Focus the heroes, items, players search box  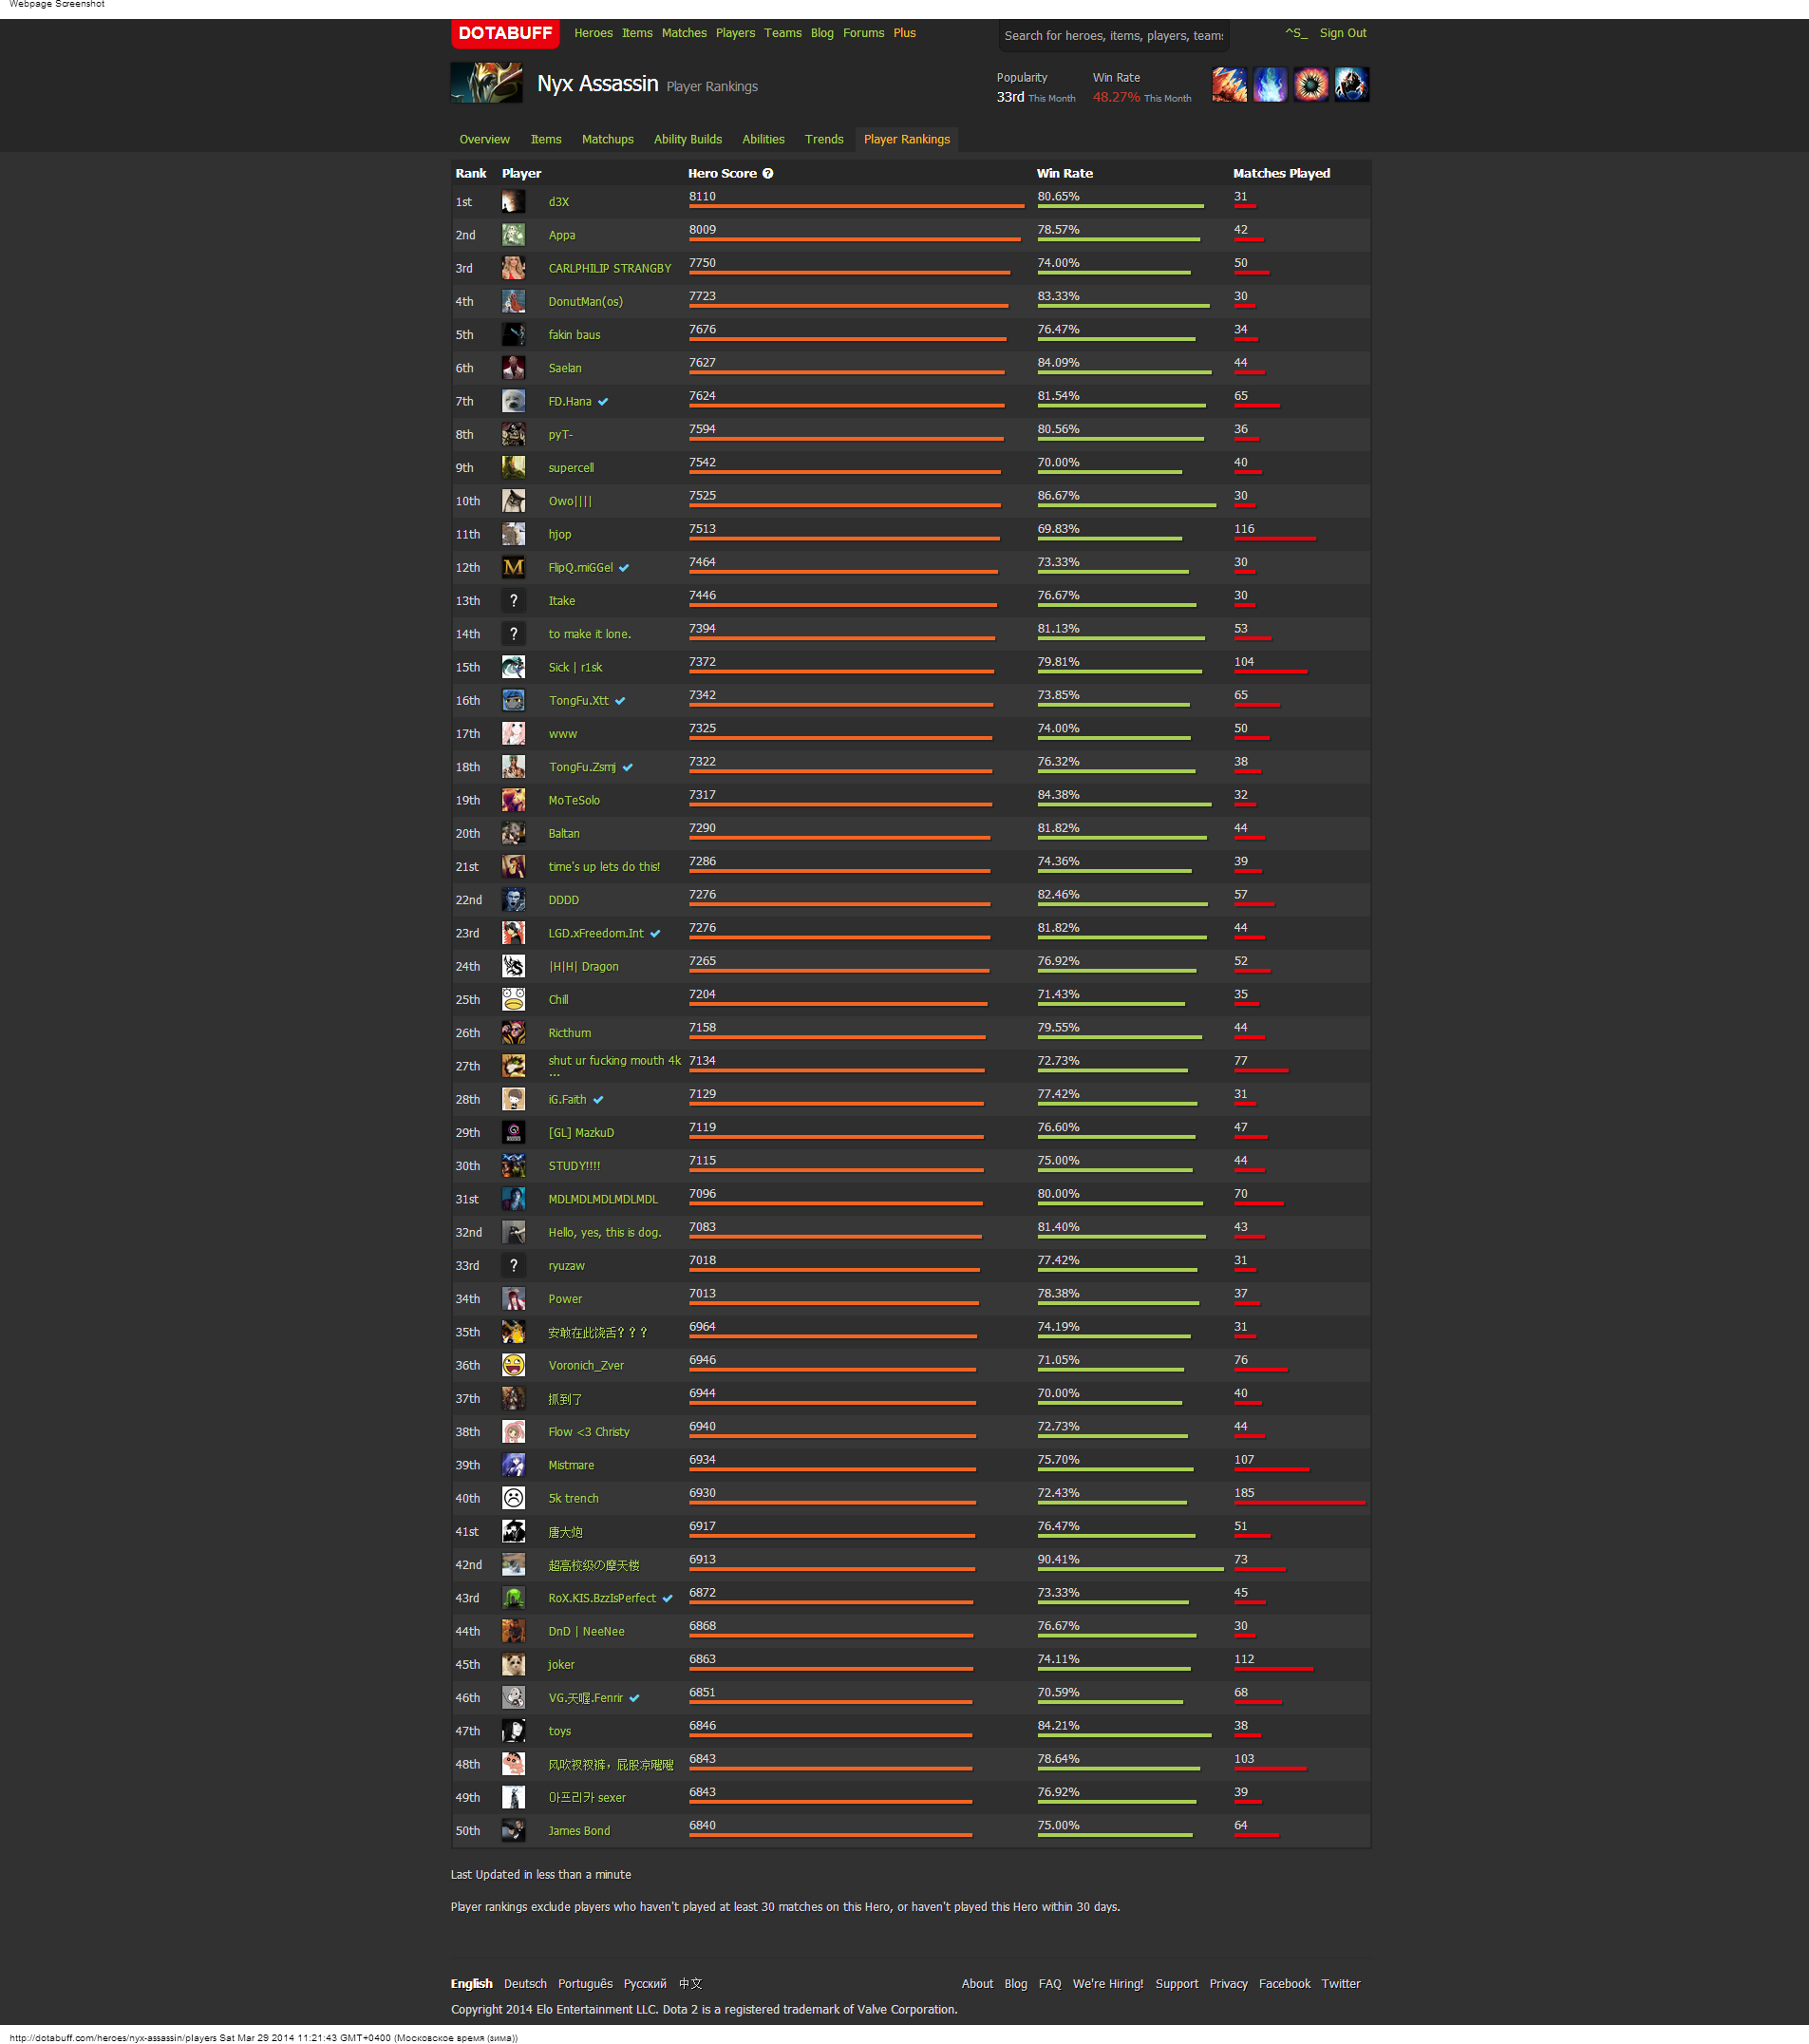(x=1113, y=36)
